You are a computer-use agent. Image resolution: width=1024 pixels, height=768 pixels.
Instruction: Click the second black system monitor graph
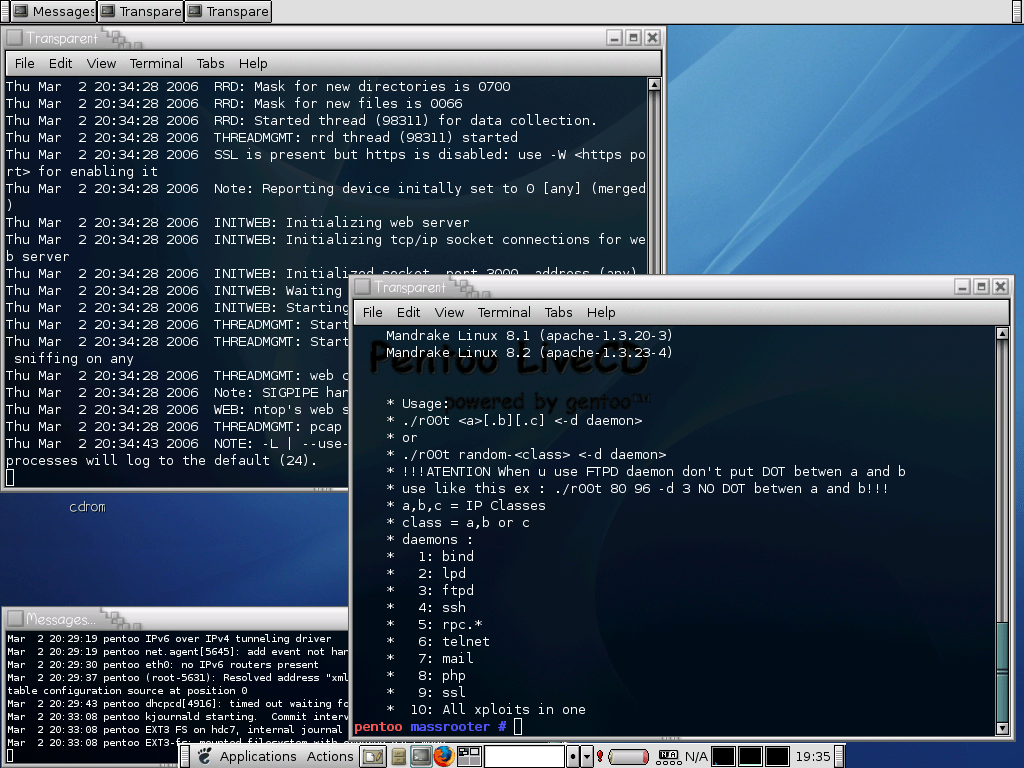point(750,756)
